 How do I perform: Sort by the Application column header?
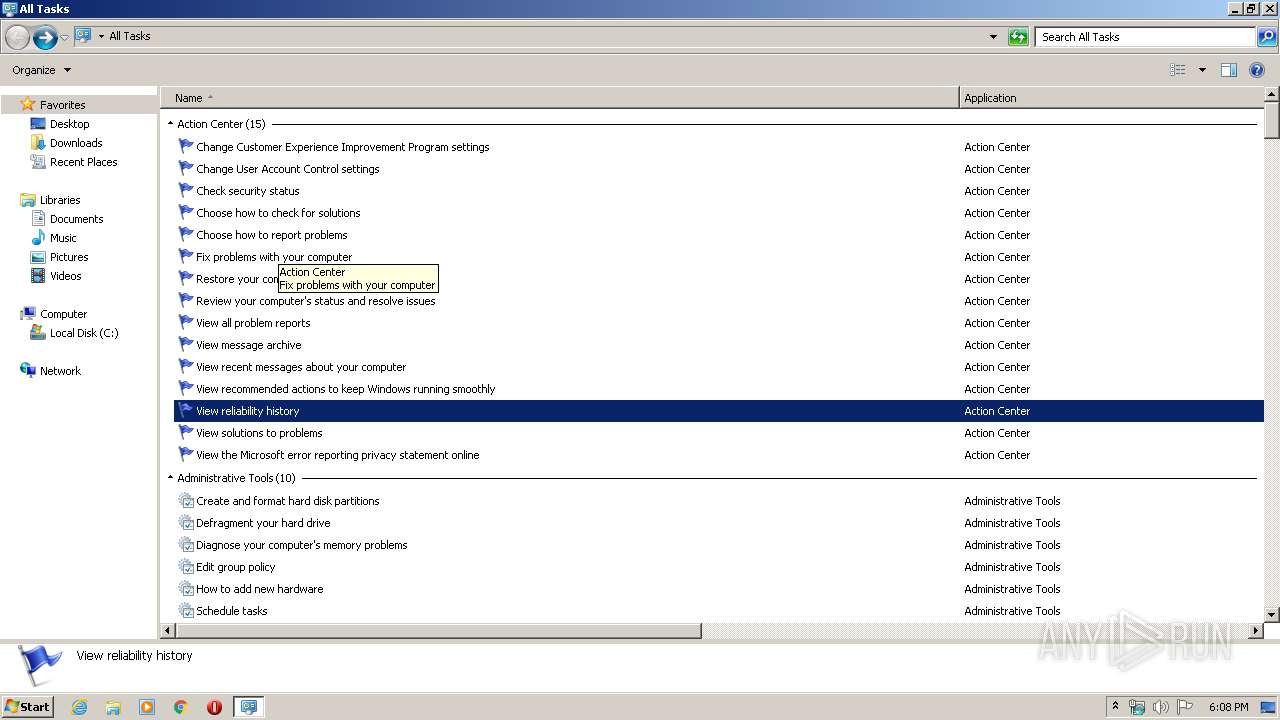tap(1111, 98)
